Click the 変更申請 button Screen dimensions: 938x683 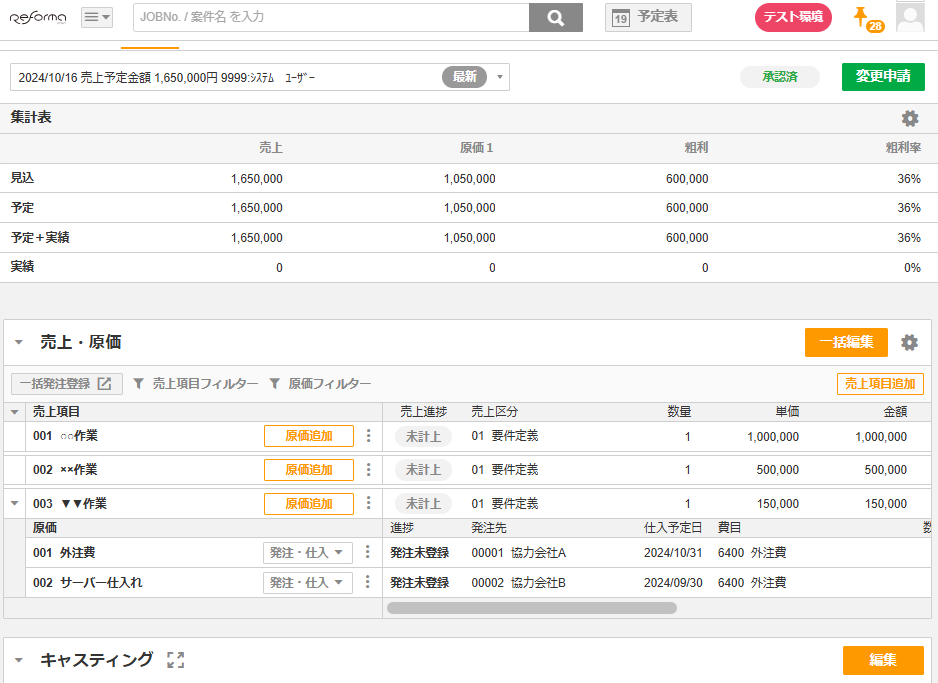882,77
